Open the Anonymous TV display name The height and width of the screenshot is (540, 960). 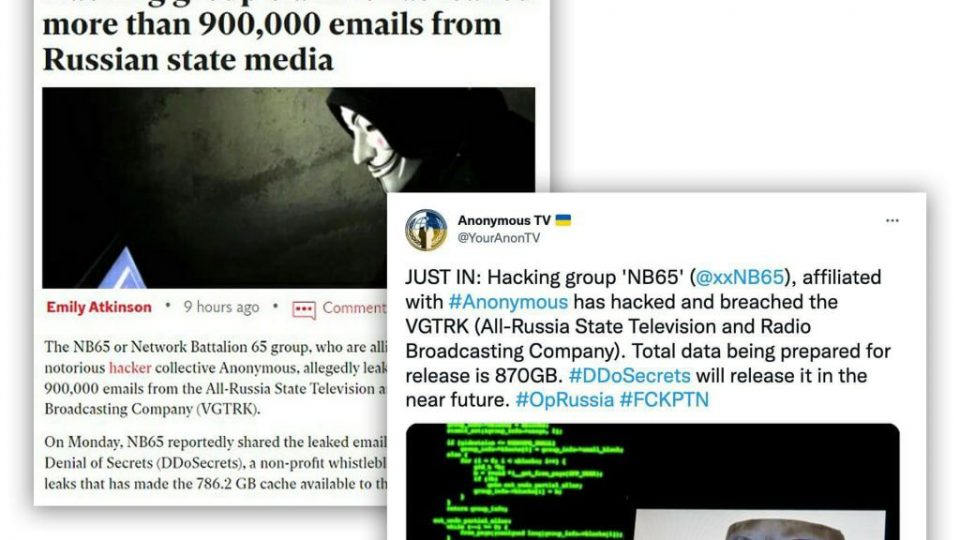tap(504, 220)
